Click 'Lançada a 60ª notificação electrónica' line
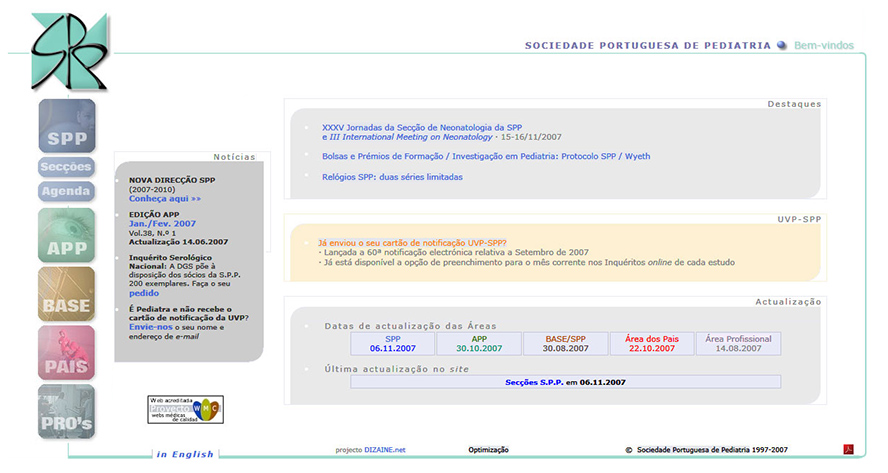This screenshot has width=888, height=473. [456, 253]
